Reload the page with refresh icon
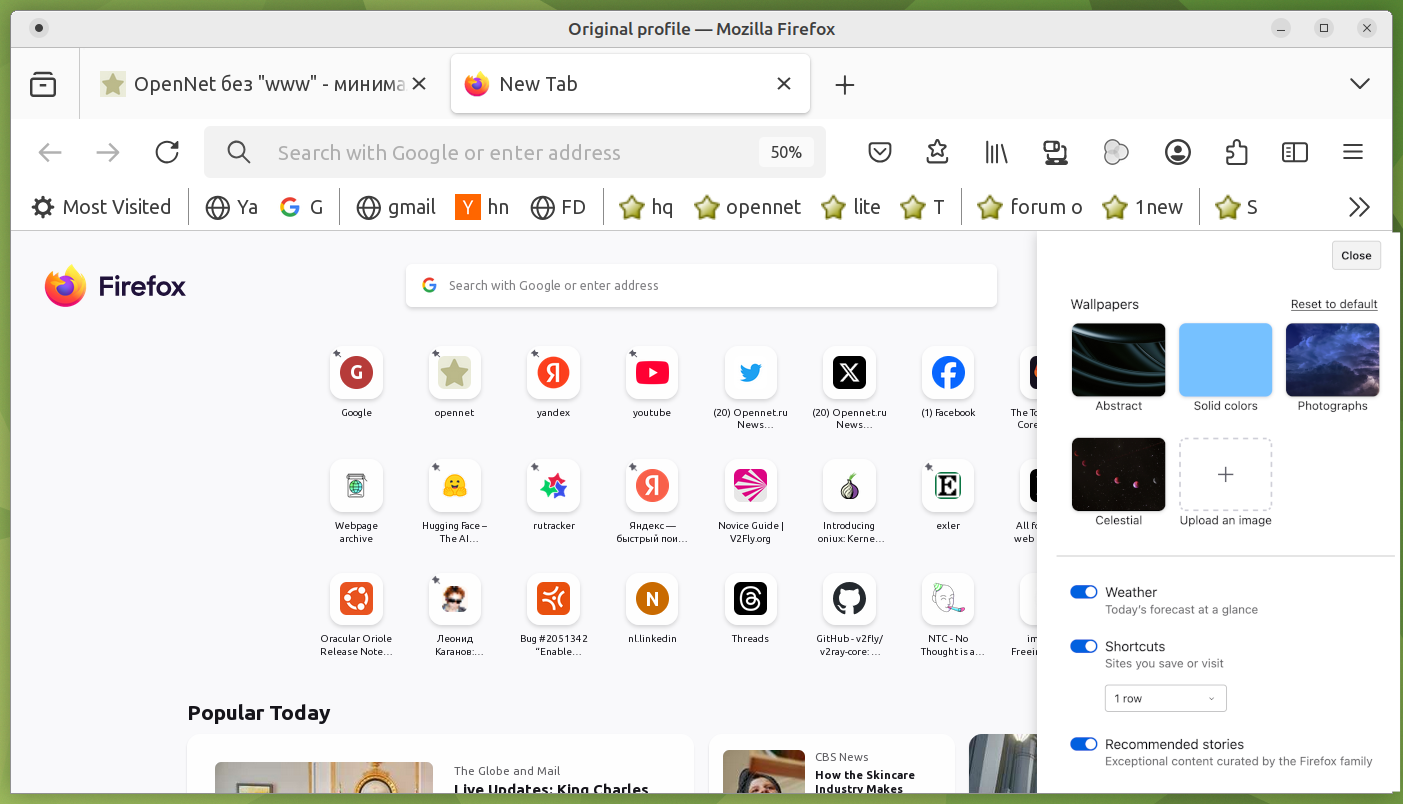Screen dimensions: 1403x804 coord(167,152)
